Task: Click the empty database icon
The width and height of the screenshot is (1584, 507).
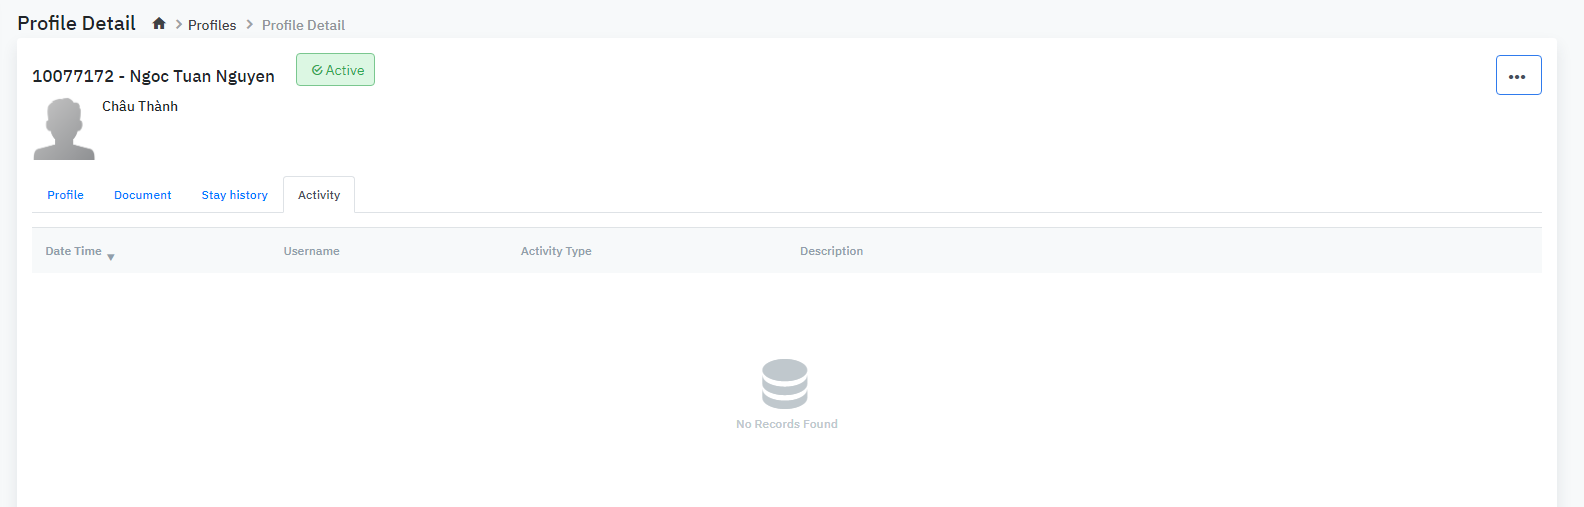Action: [x=785, y=384]
